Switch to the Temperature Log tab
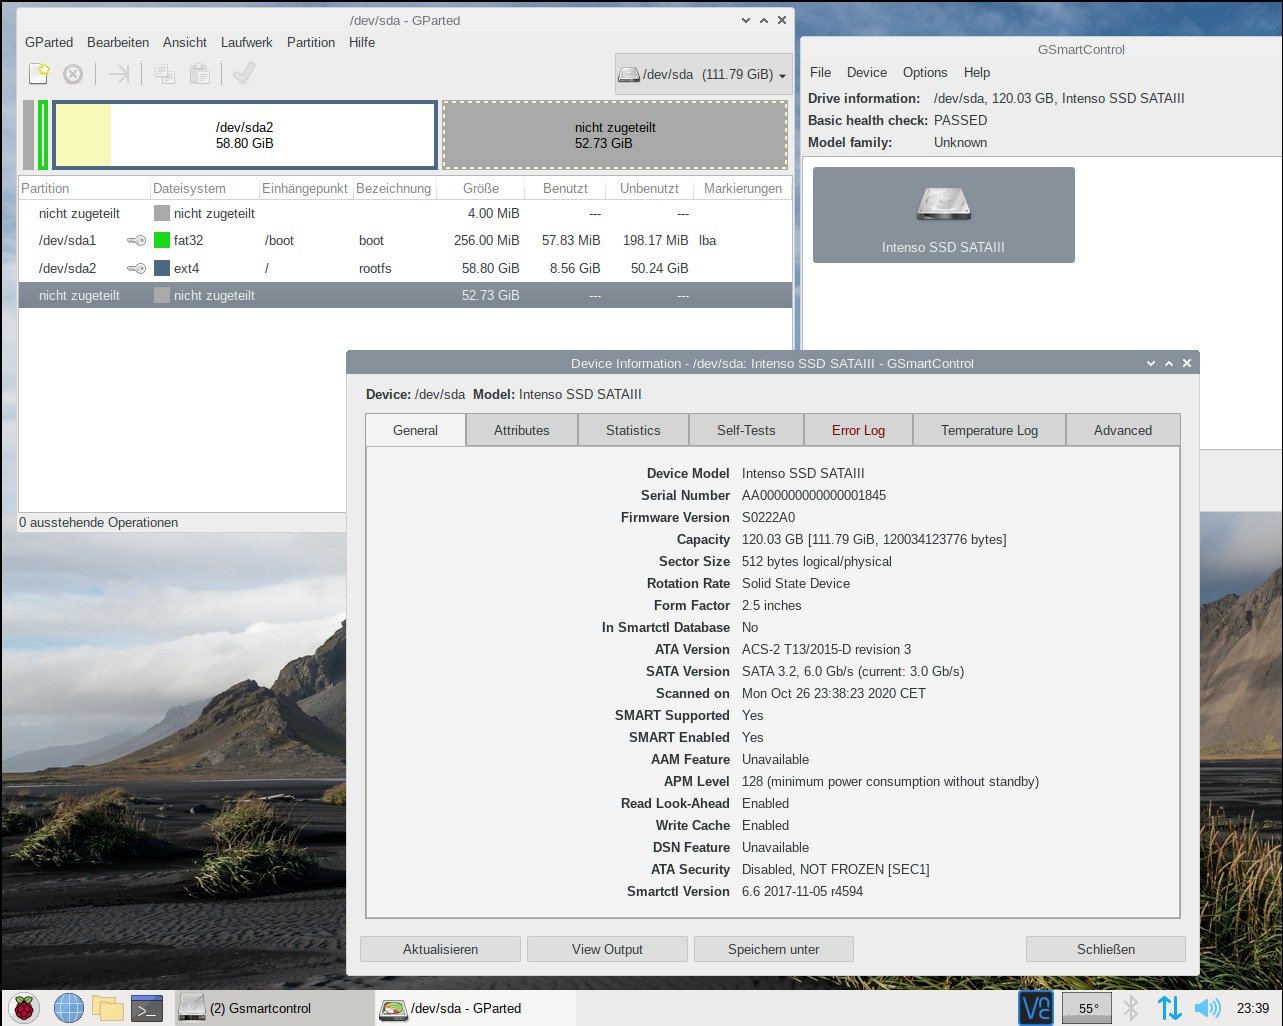 [x=989, y=430]
